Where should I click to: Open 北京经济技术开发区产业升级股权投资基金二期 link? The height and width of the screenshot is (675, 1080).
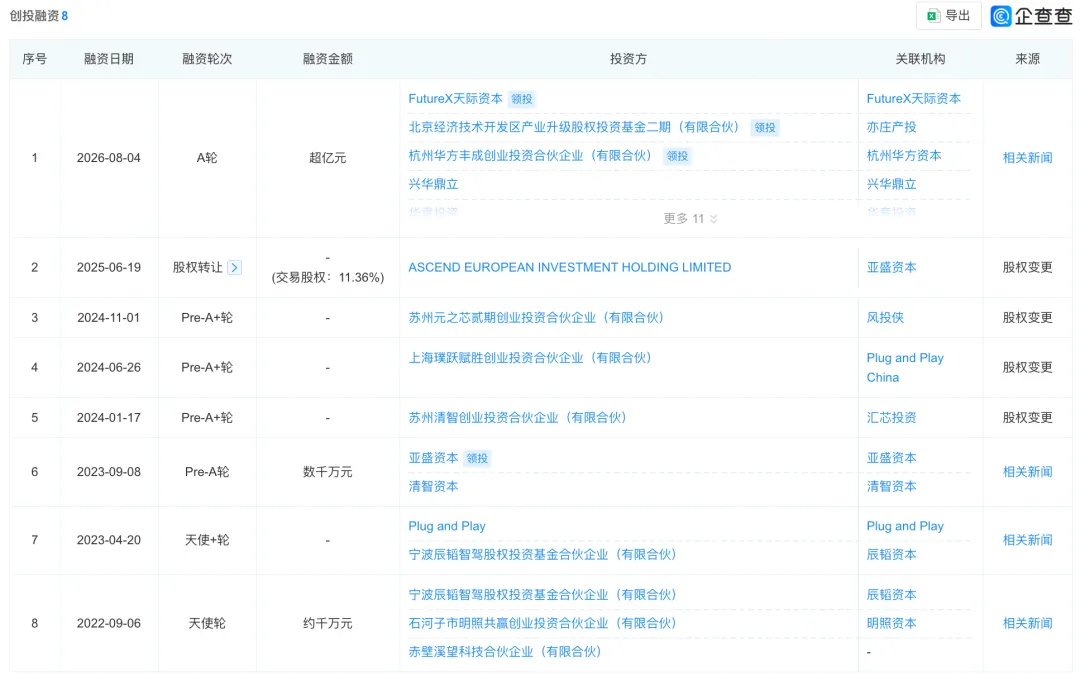574,127
